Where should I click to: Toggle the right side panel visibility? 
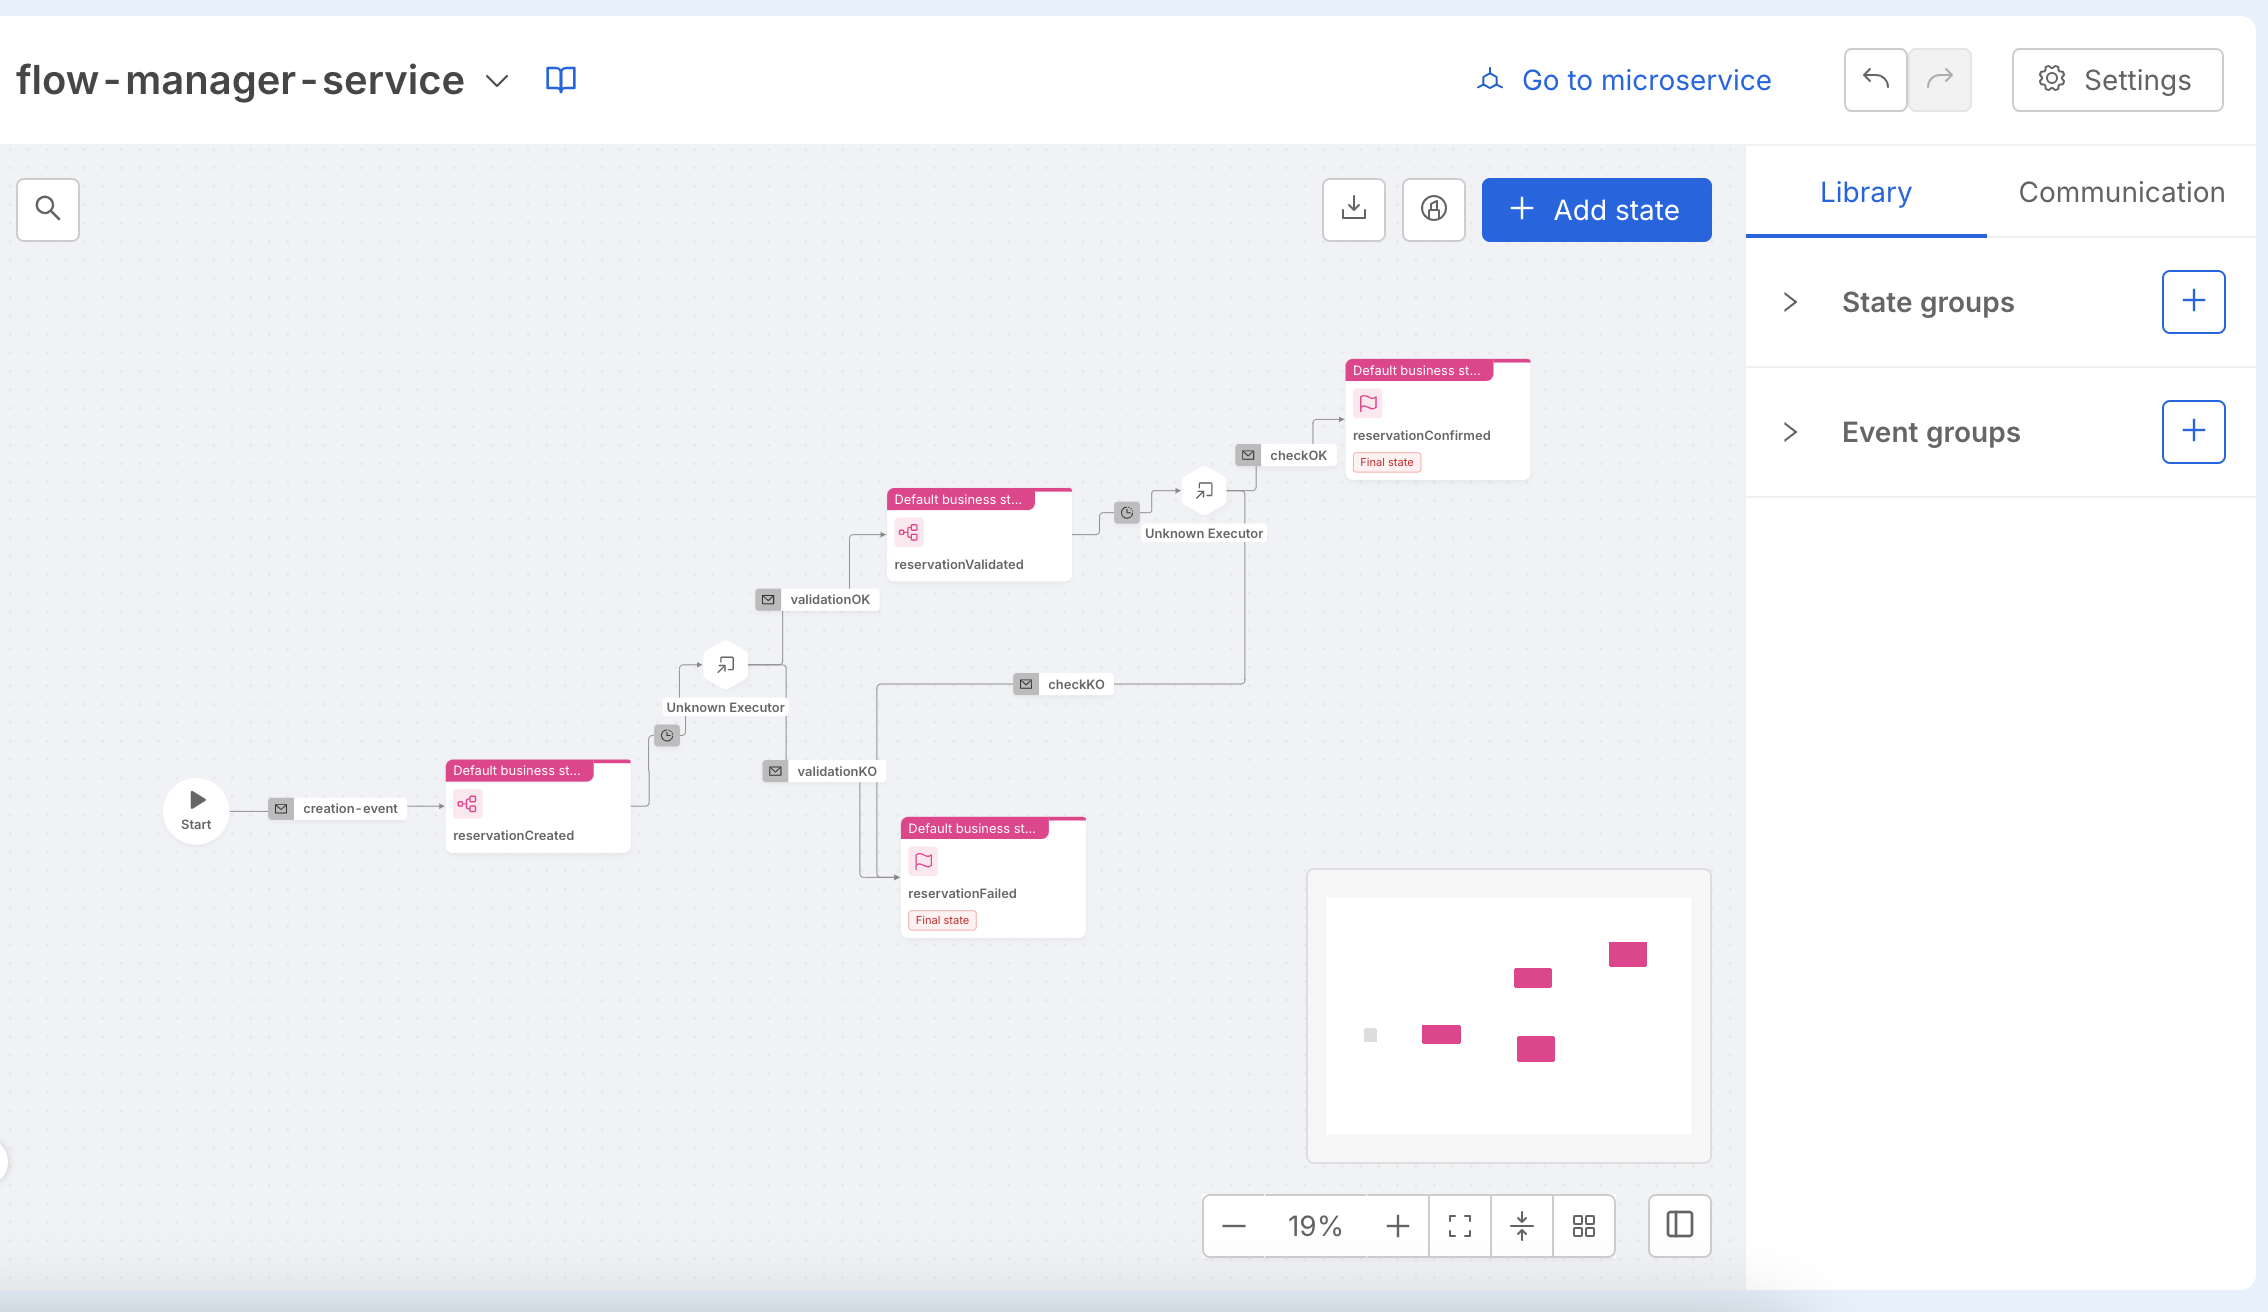(1679, 1226)
